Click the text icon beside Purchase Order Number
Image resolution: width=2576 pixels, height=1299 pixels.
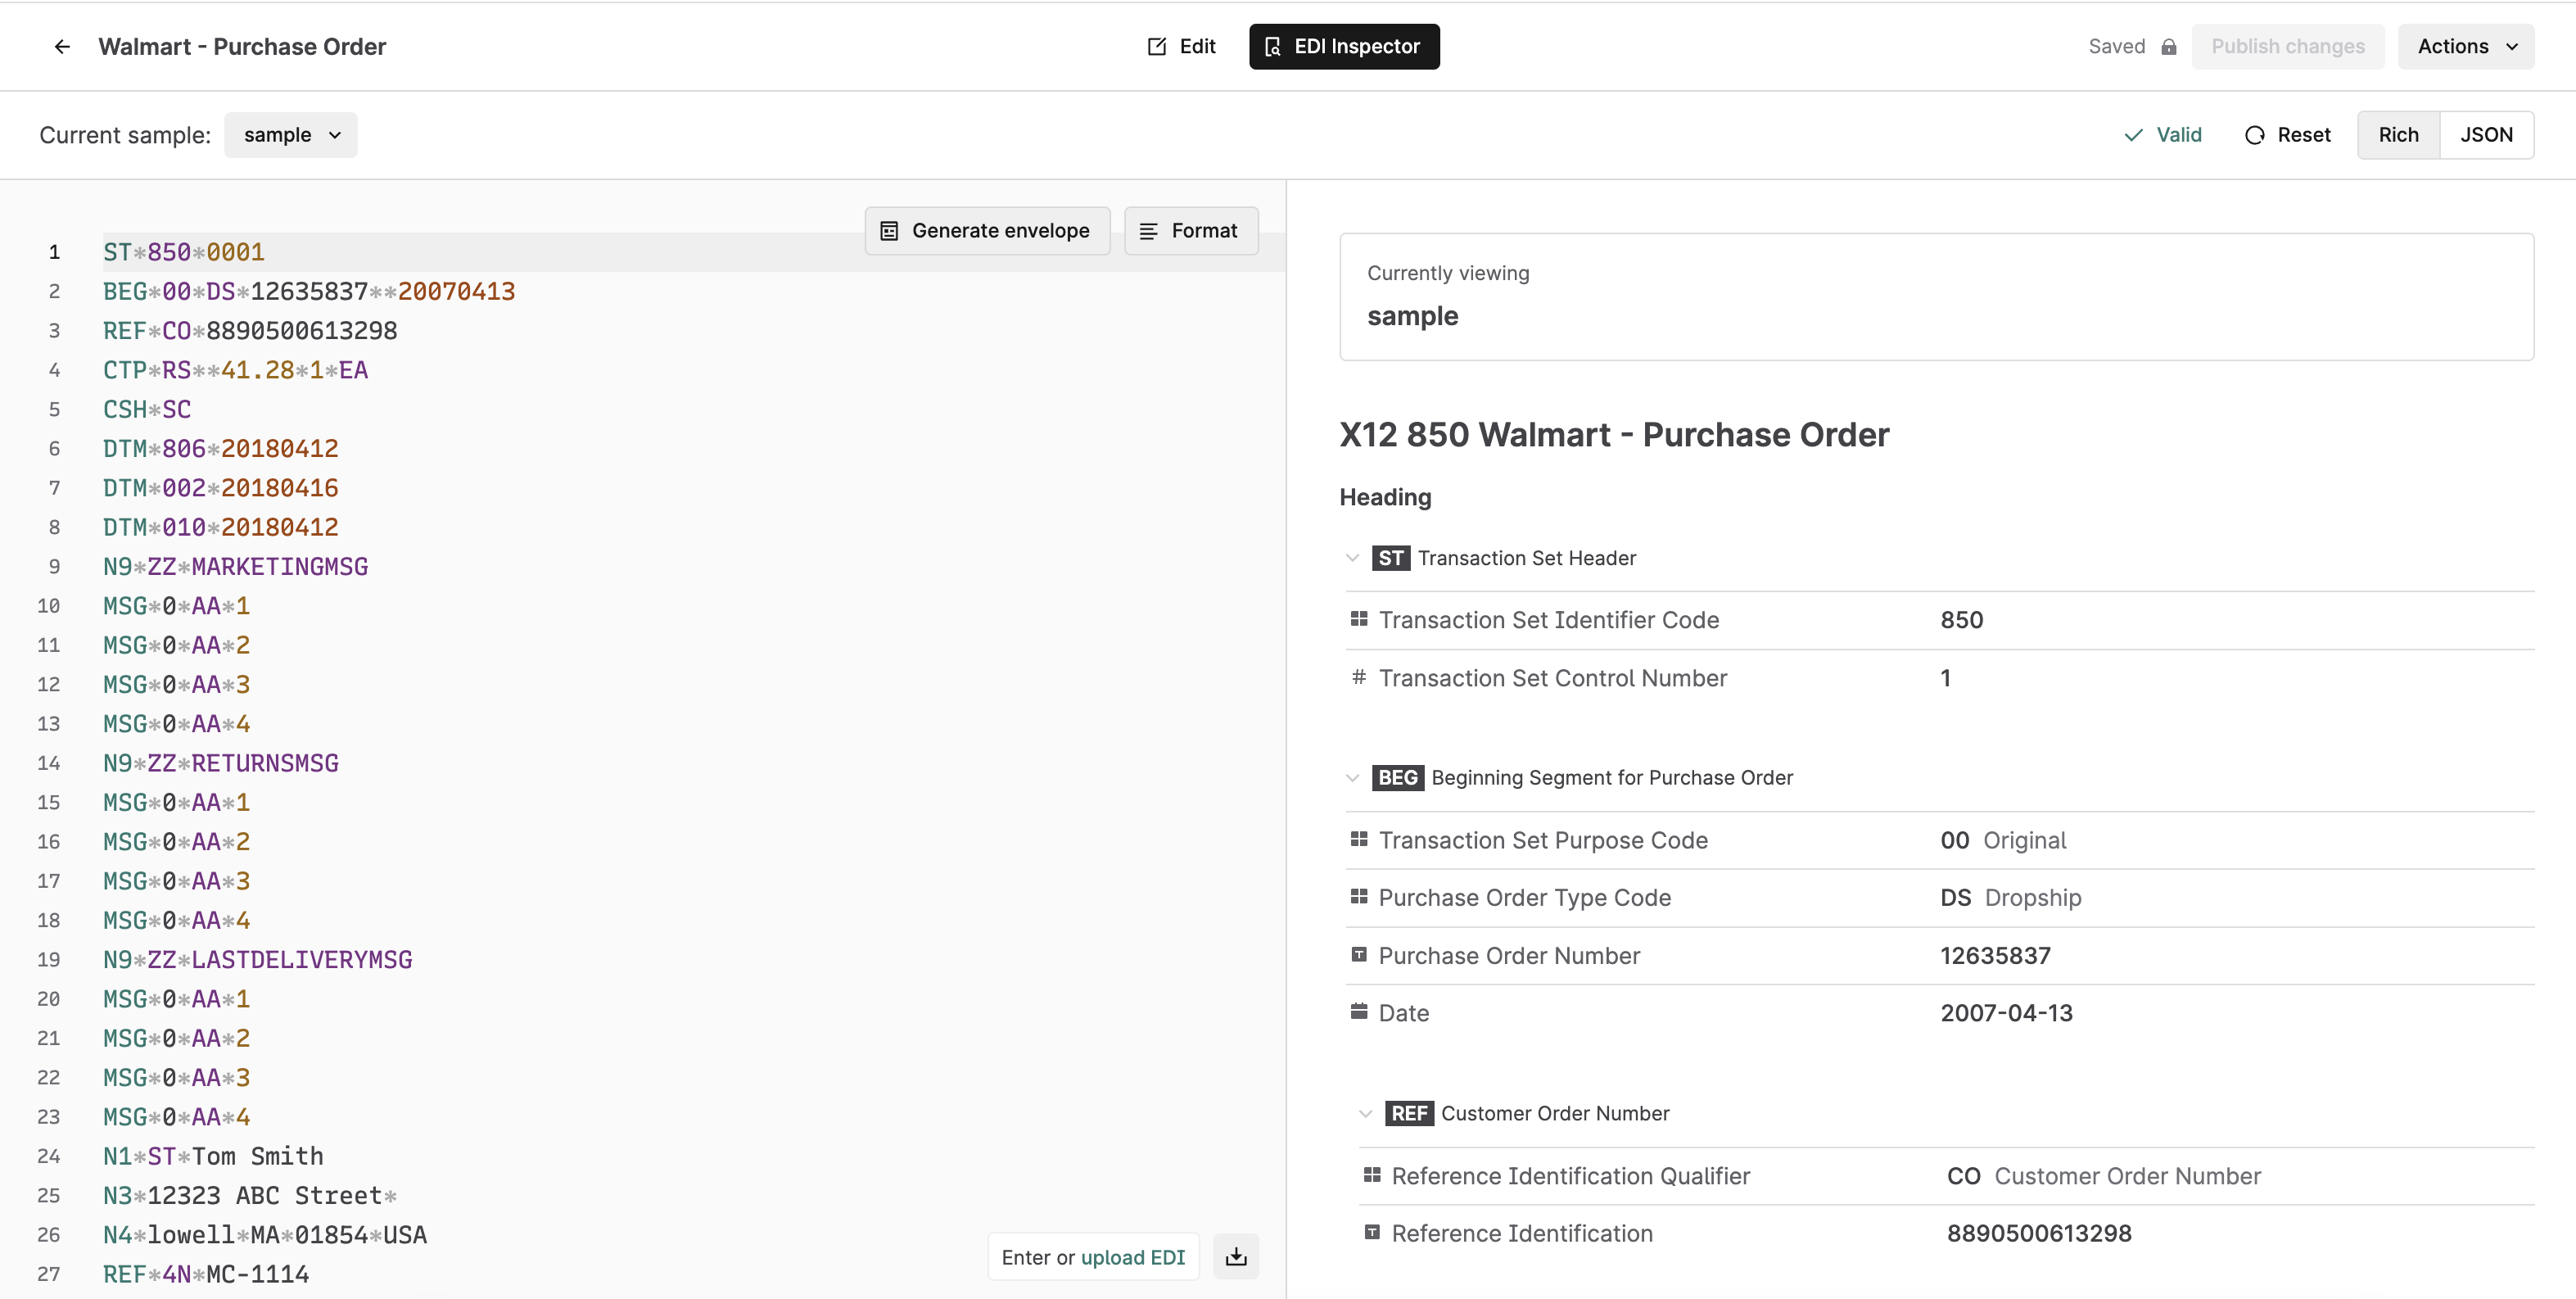(1359, 955)
